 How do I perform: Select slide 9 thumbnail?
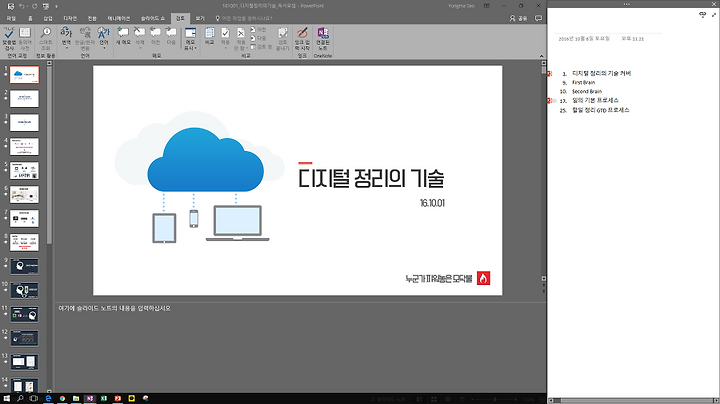pyautogui.click(x=24, y=266)
